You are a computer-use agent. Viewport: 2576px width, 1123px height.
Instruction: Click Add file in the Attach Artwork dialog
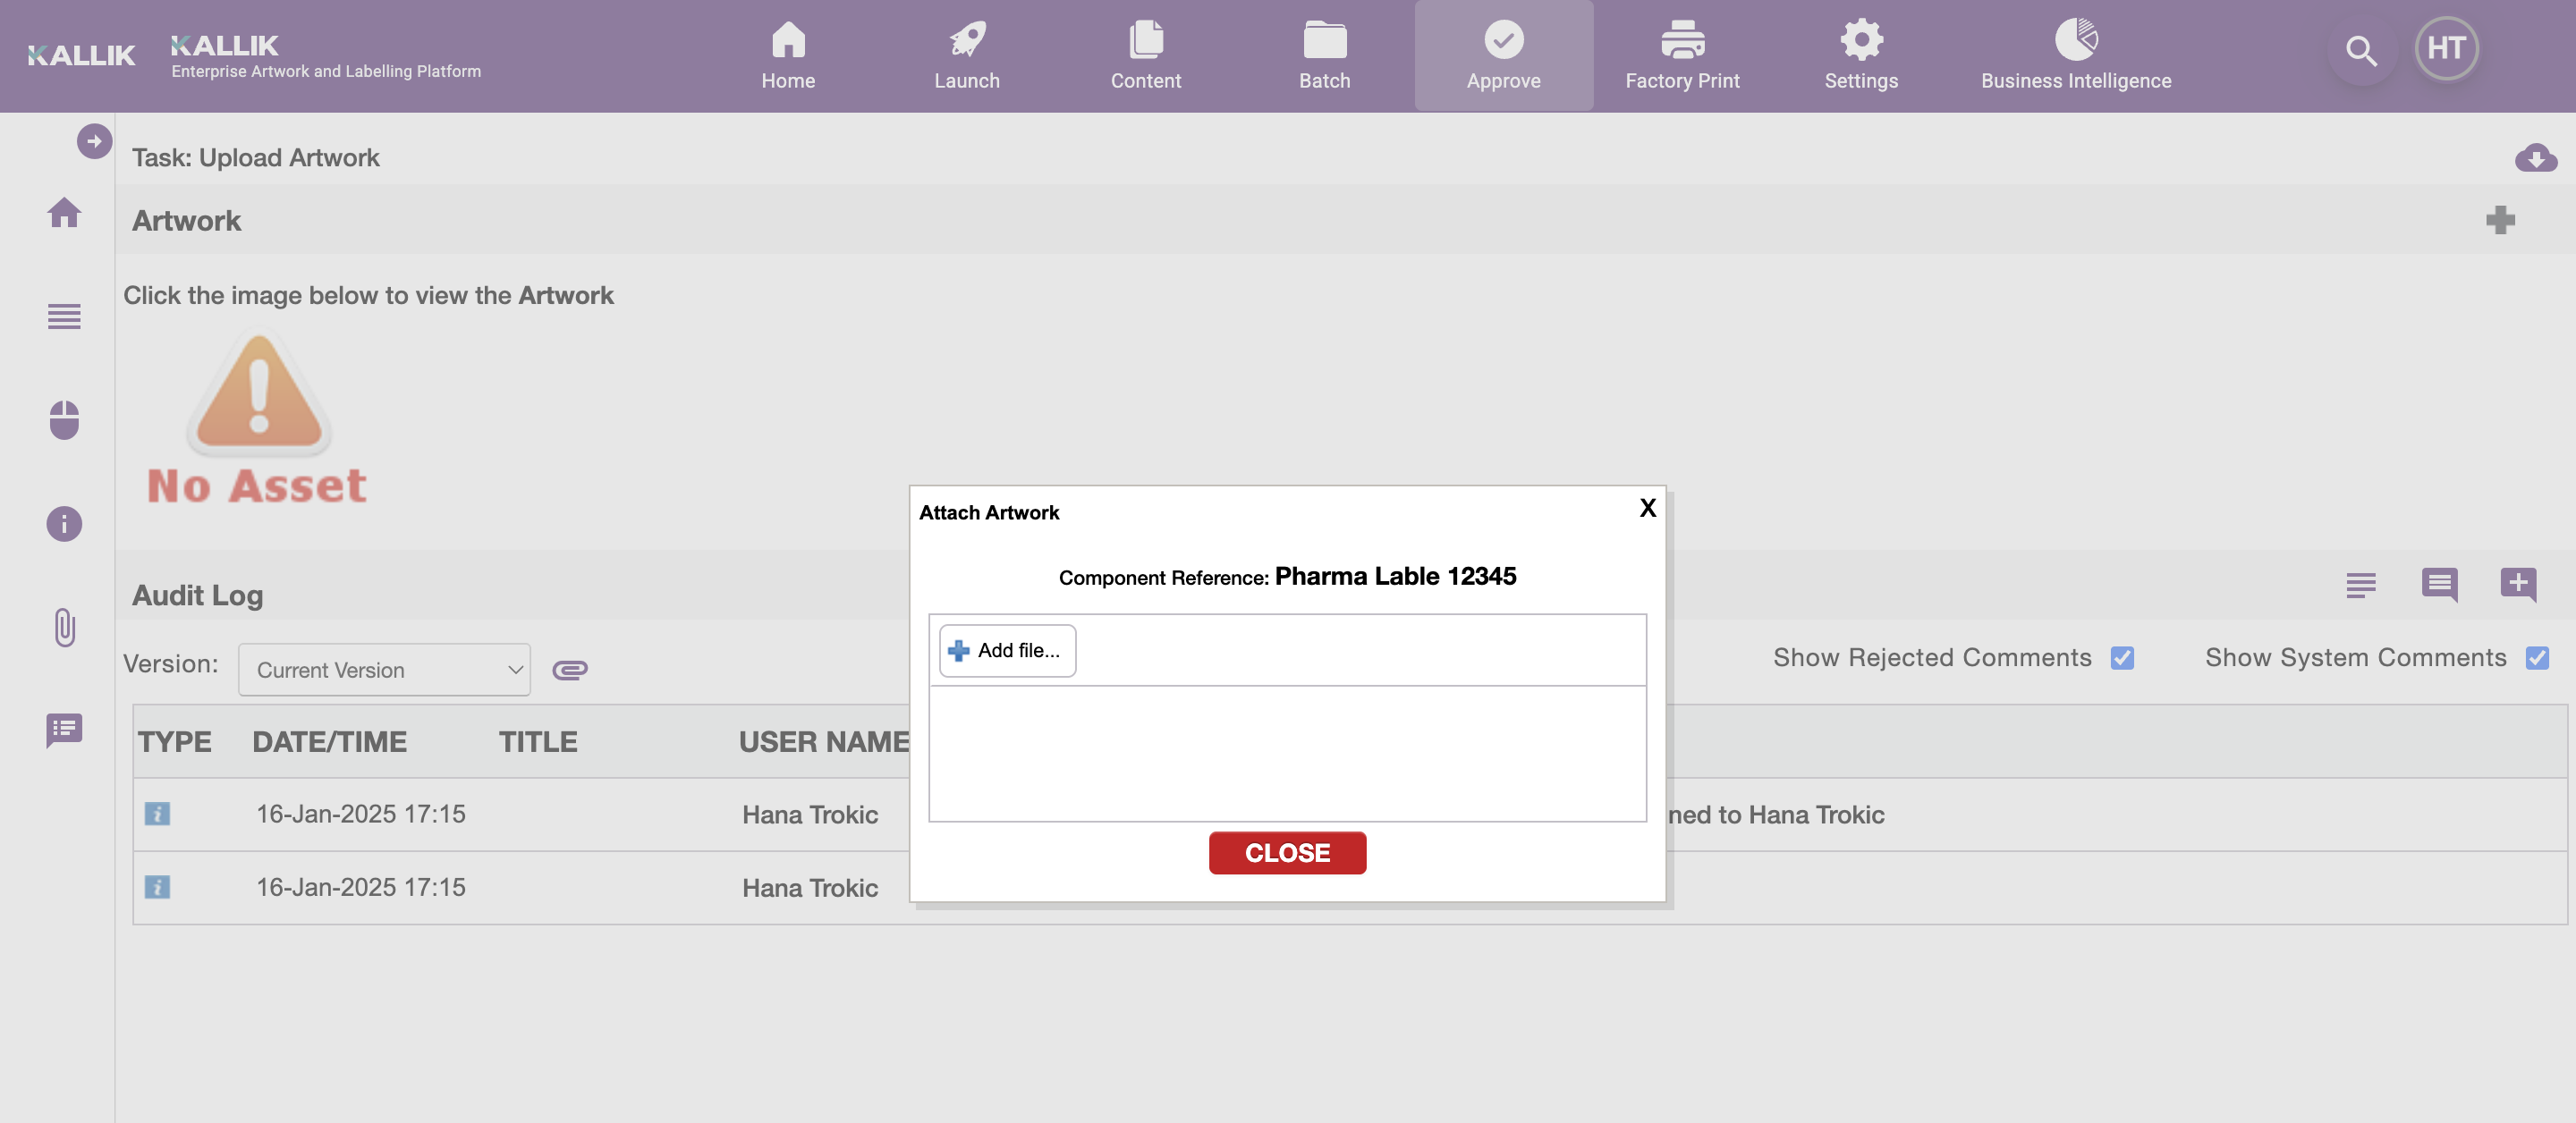(x=1006, y=650)
